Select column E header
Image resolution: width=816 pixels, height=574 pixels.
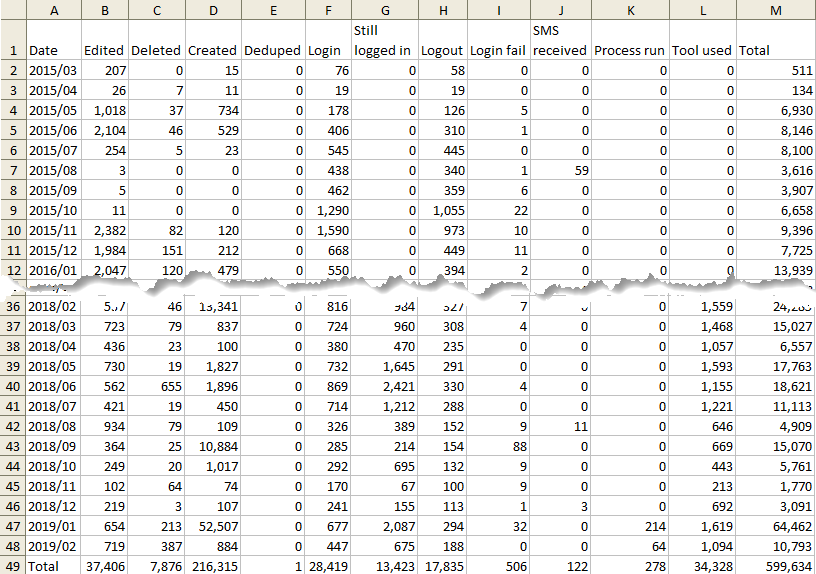(273, 9)
